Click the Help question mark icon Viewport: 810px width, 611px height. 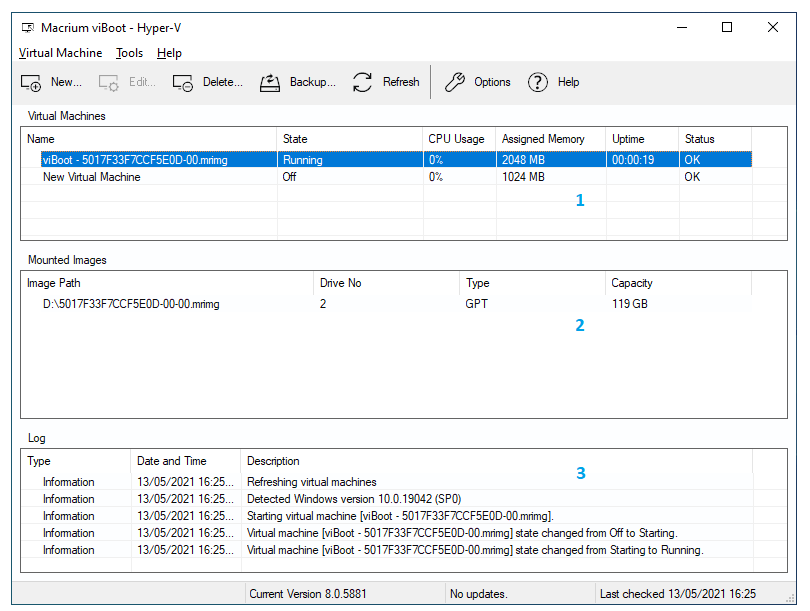pos(538,83)
